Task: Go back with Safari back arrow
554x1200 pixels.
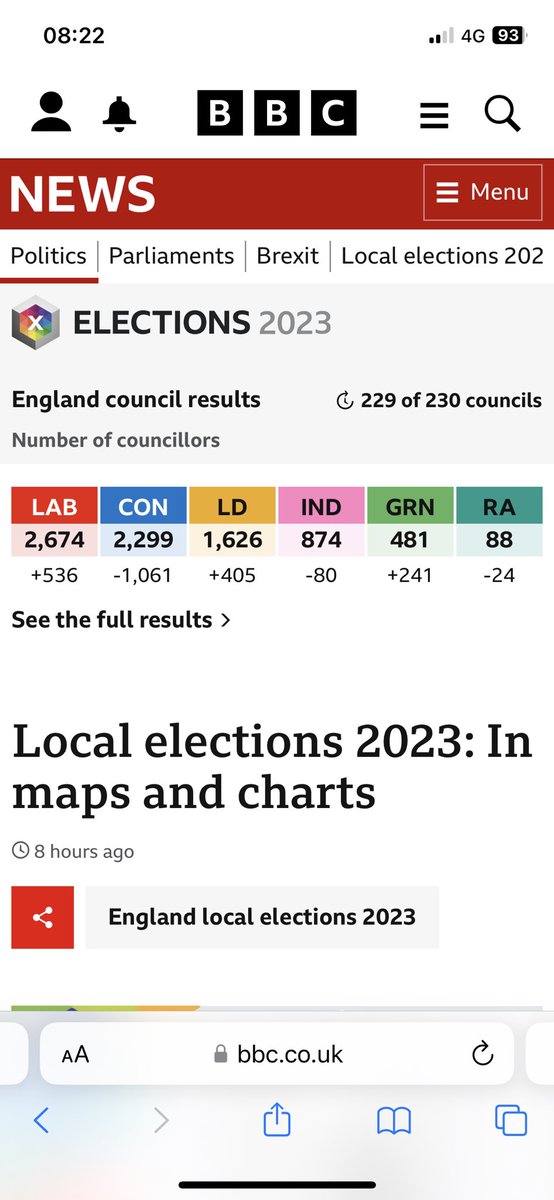Action: coord(41,1120)
